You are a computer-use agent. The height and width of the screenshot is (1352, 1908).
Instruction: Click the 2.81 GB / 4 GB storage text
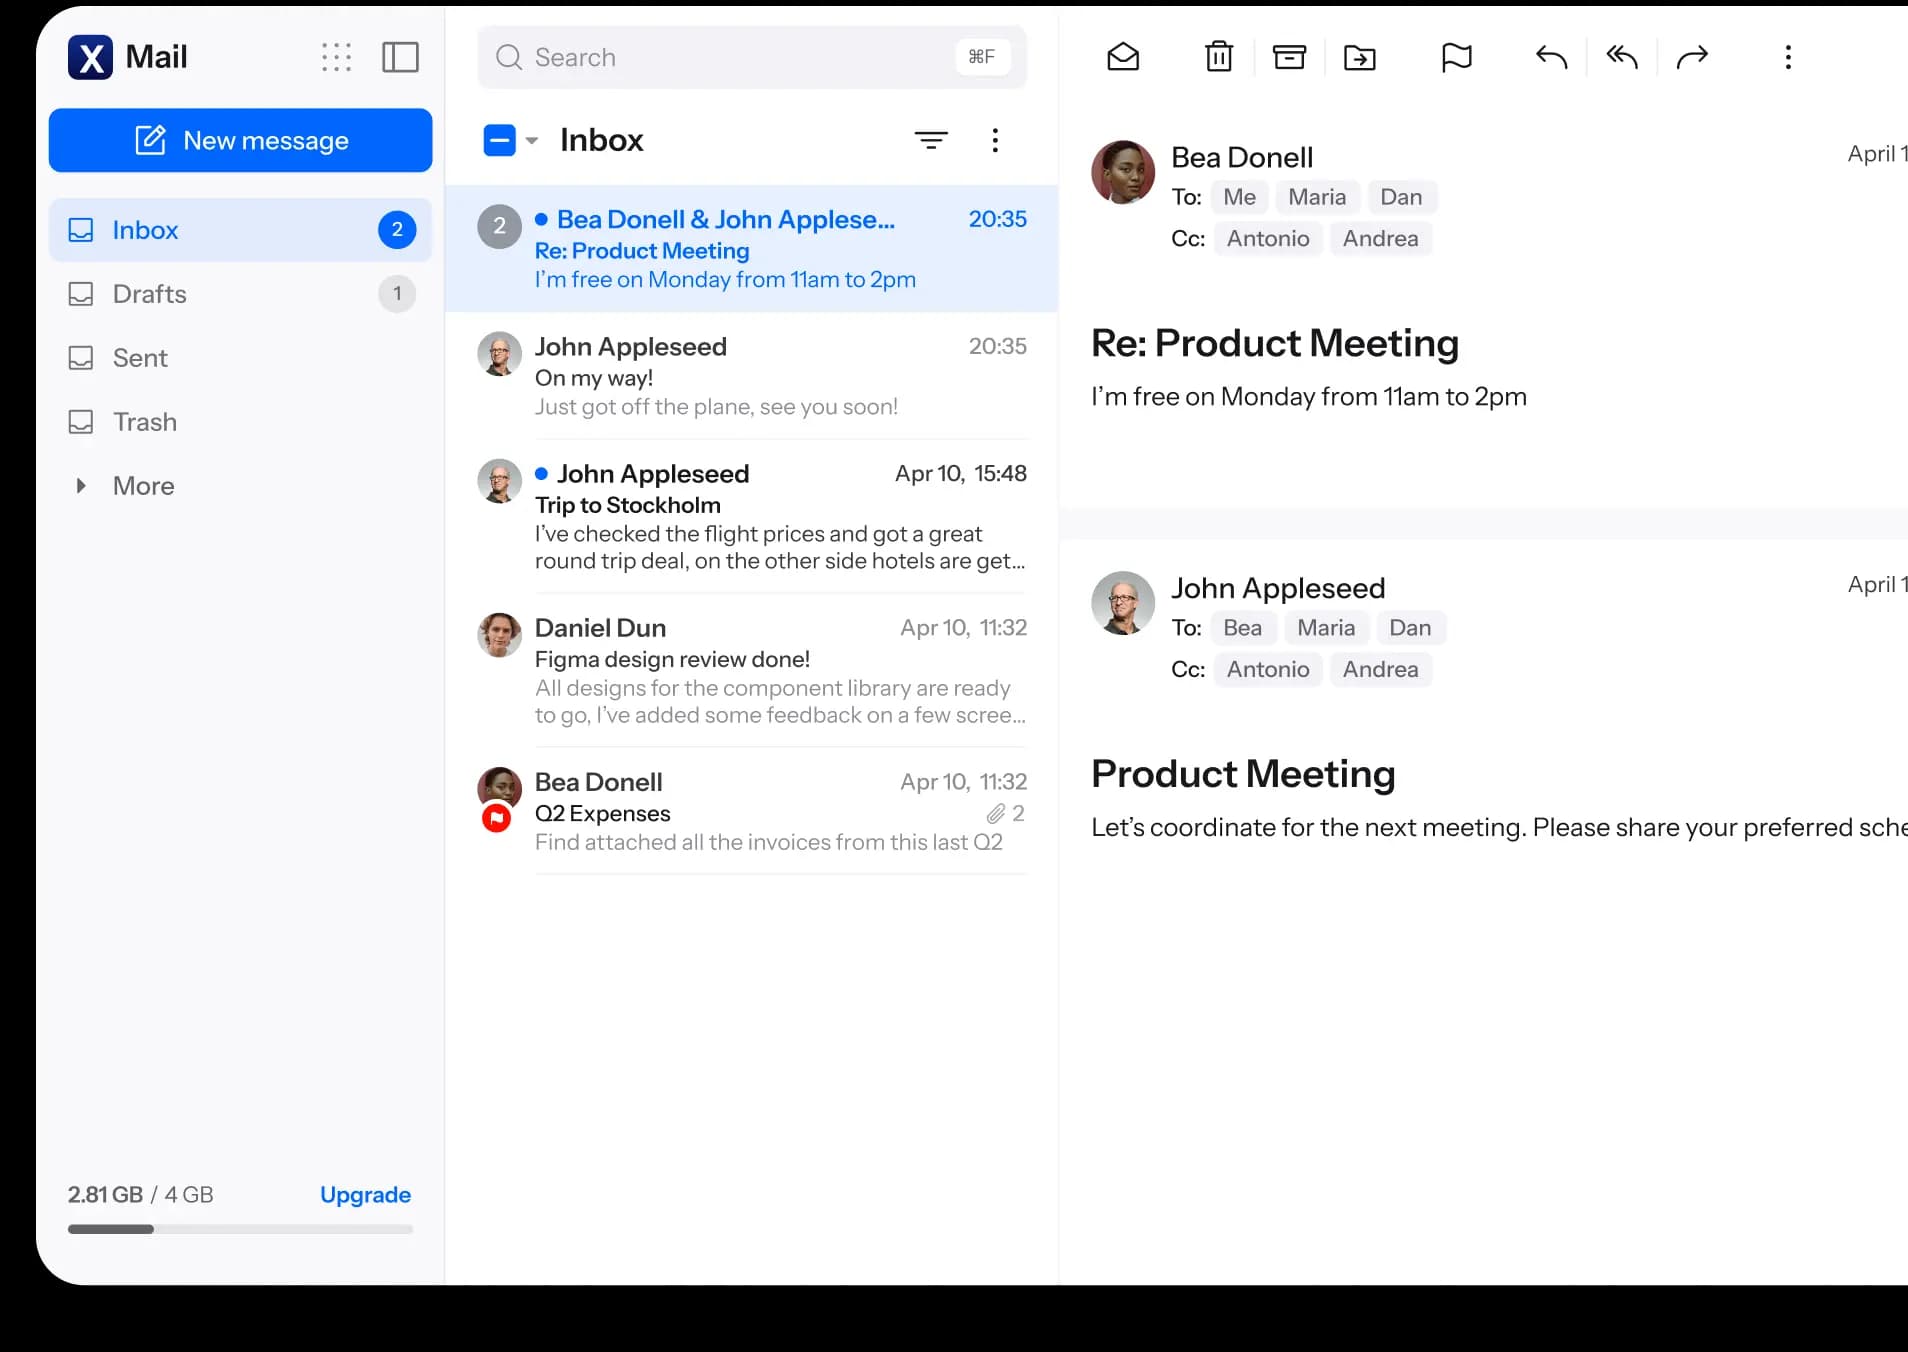tap(140, 1195)
